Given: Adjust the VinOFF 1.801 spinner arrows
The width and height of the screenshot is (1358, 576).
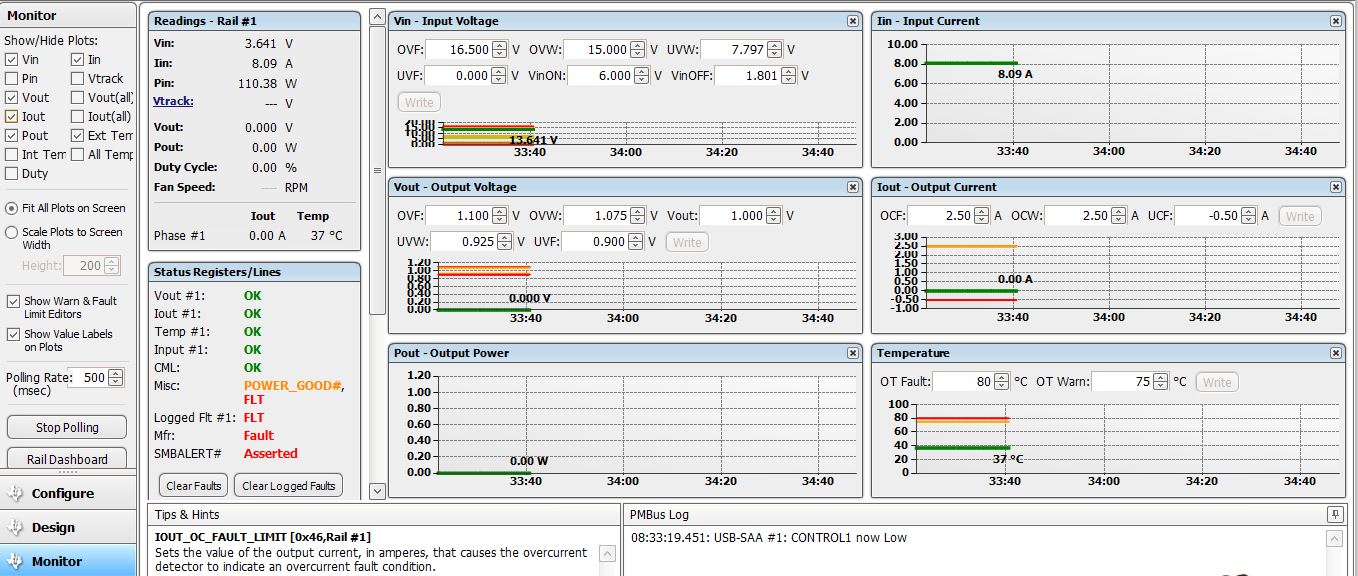Looking at the screenshot, I should [790, 75].
